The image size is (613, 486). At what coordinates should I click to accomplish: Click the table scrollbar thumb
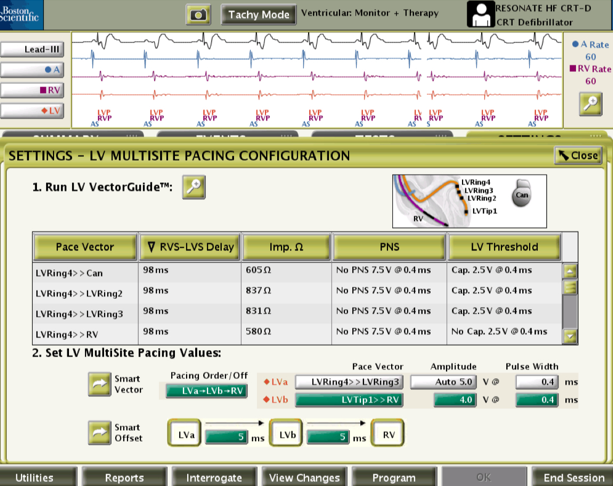click(570, 287)
